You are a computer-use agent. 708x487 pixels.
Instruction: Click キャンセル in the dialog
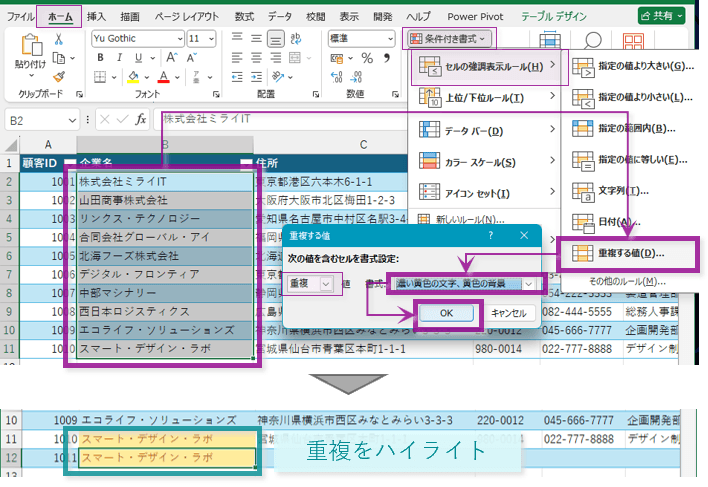(x=509, y=313)
